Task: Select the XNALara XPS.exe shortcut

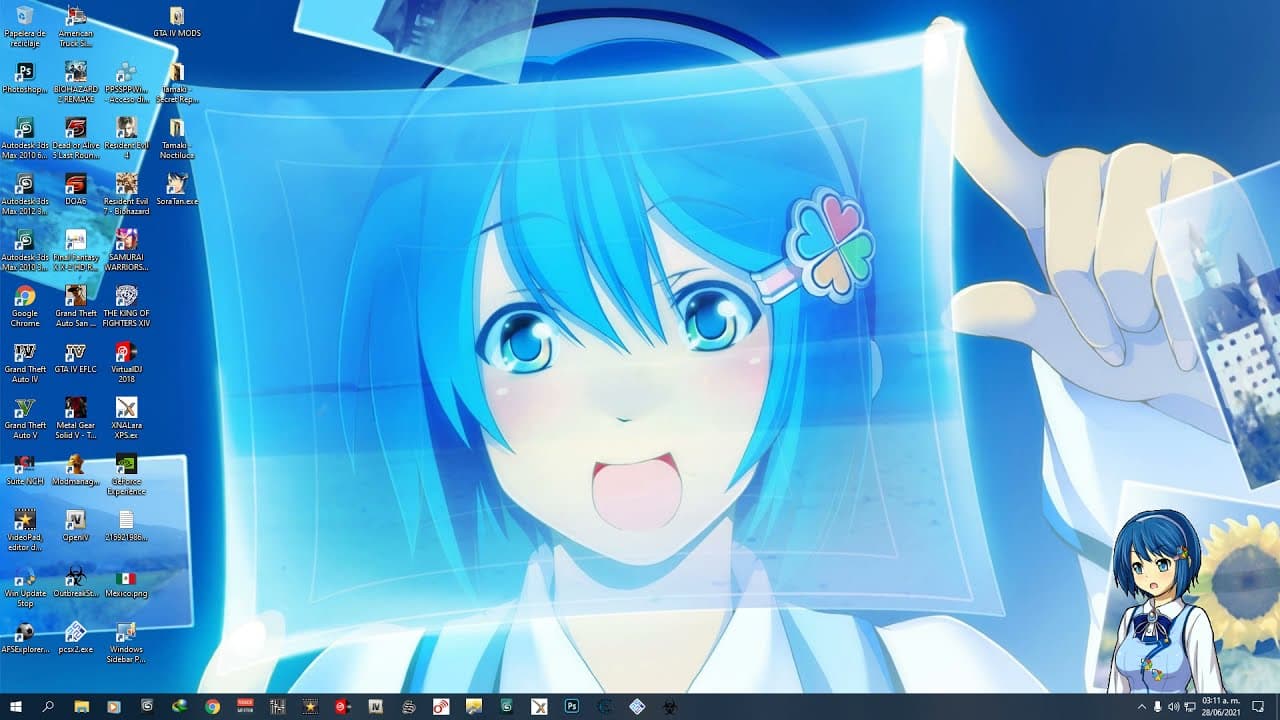Action: [127, 419]
